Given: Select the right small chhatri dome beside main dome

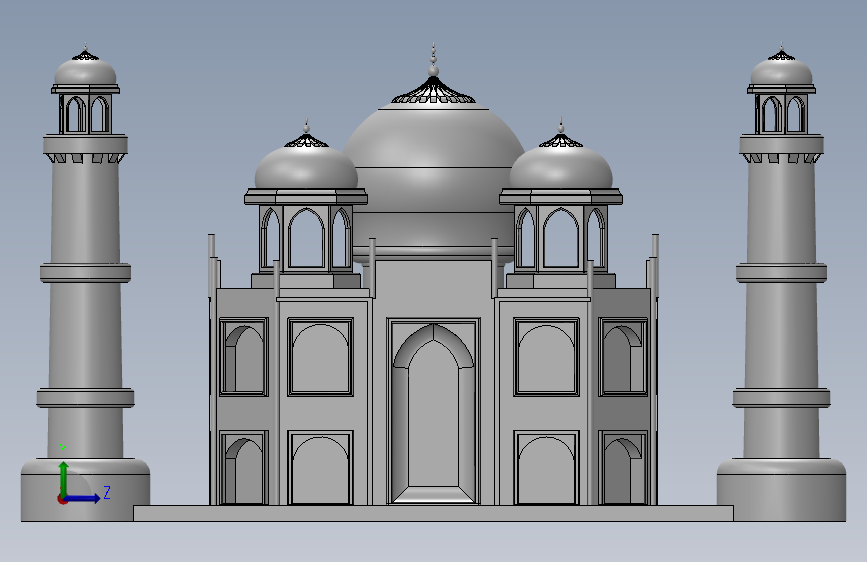Looking at the screenshot, I should point(561,168).
